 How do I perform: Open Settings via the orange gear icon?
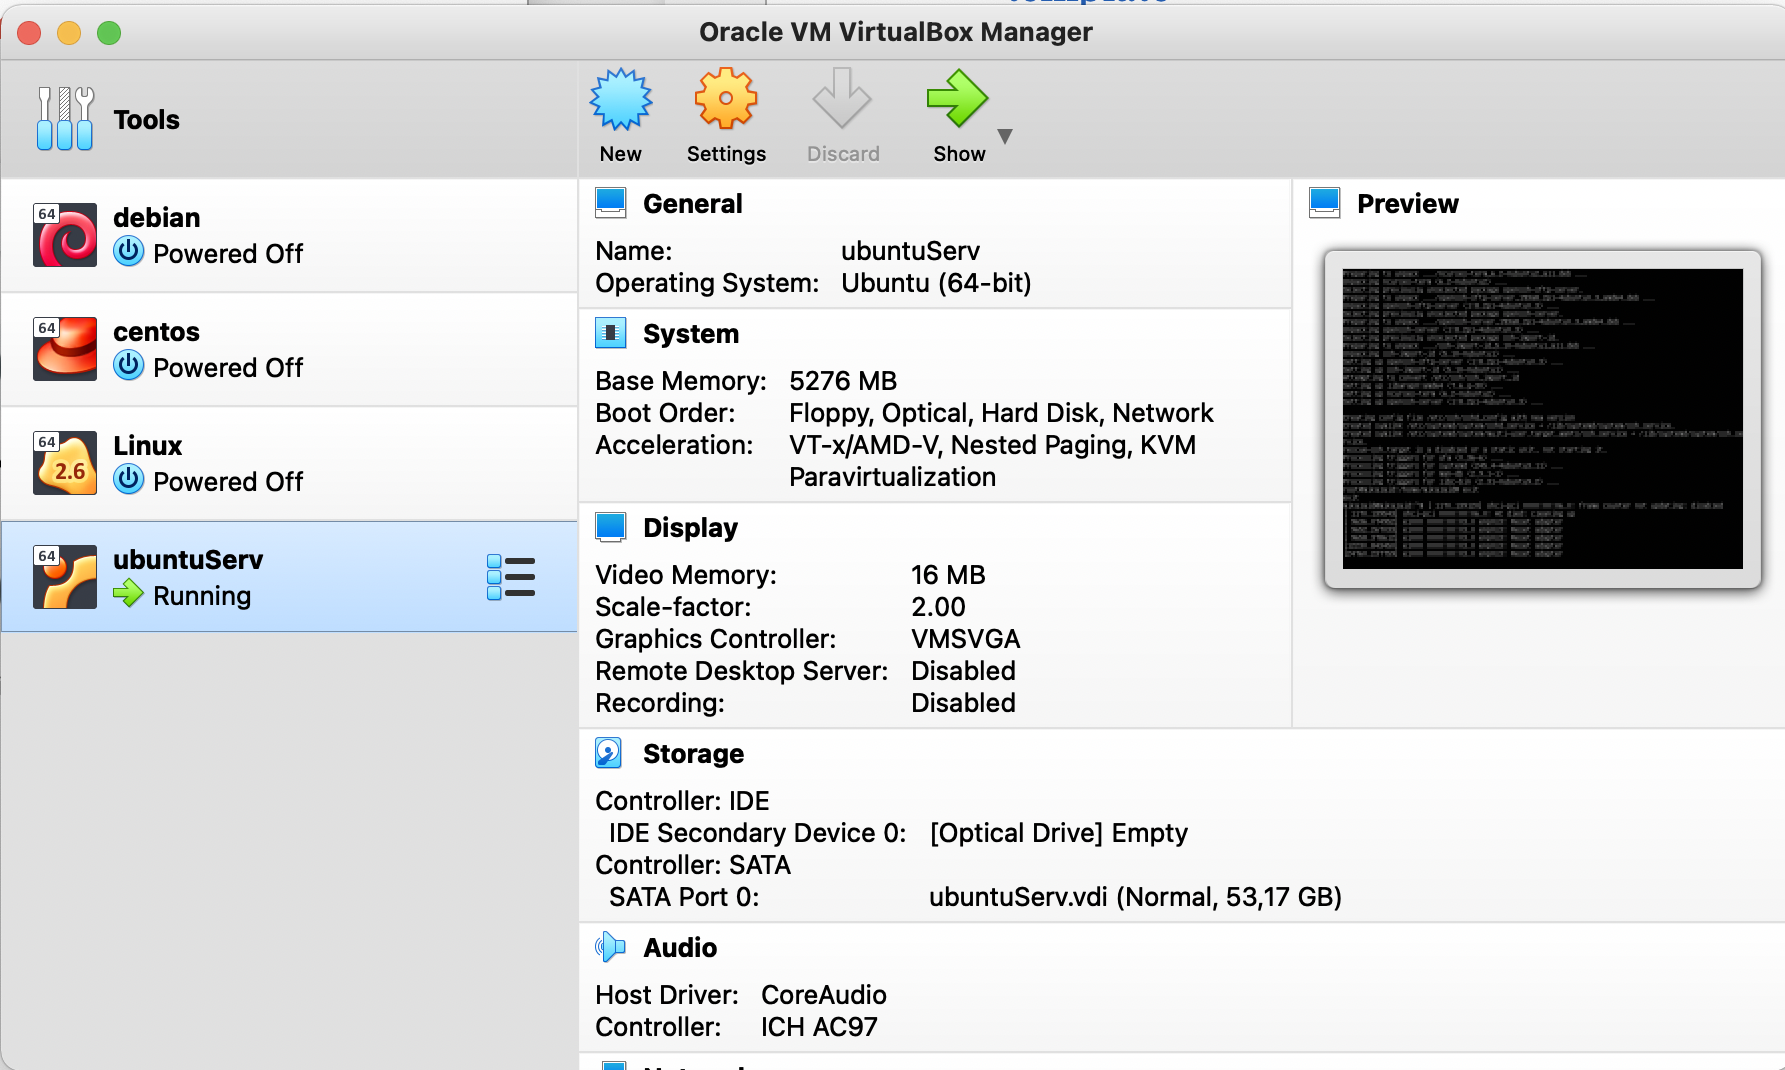tap(726, 99)
